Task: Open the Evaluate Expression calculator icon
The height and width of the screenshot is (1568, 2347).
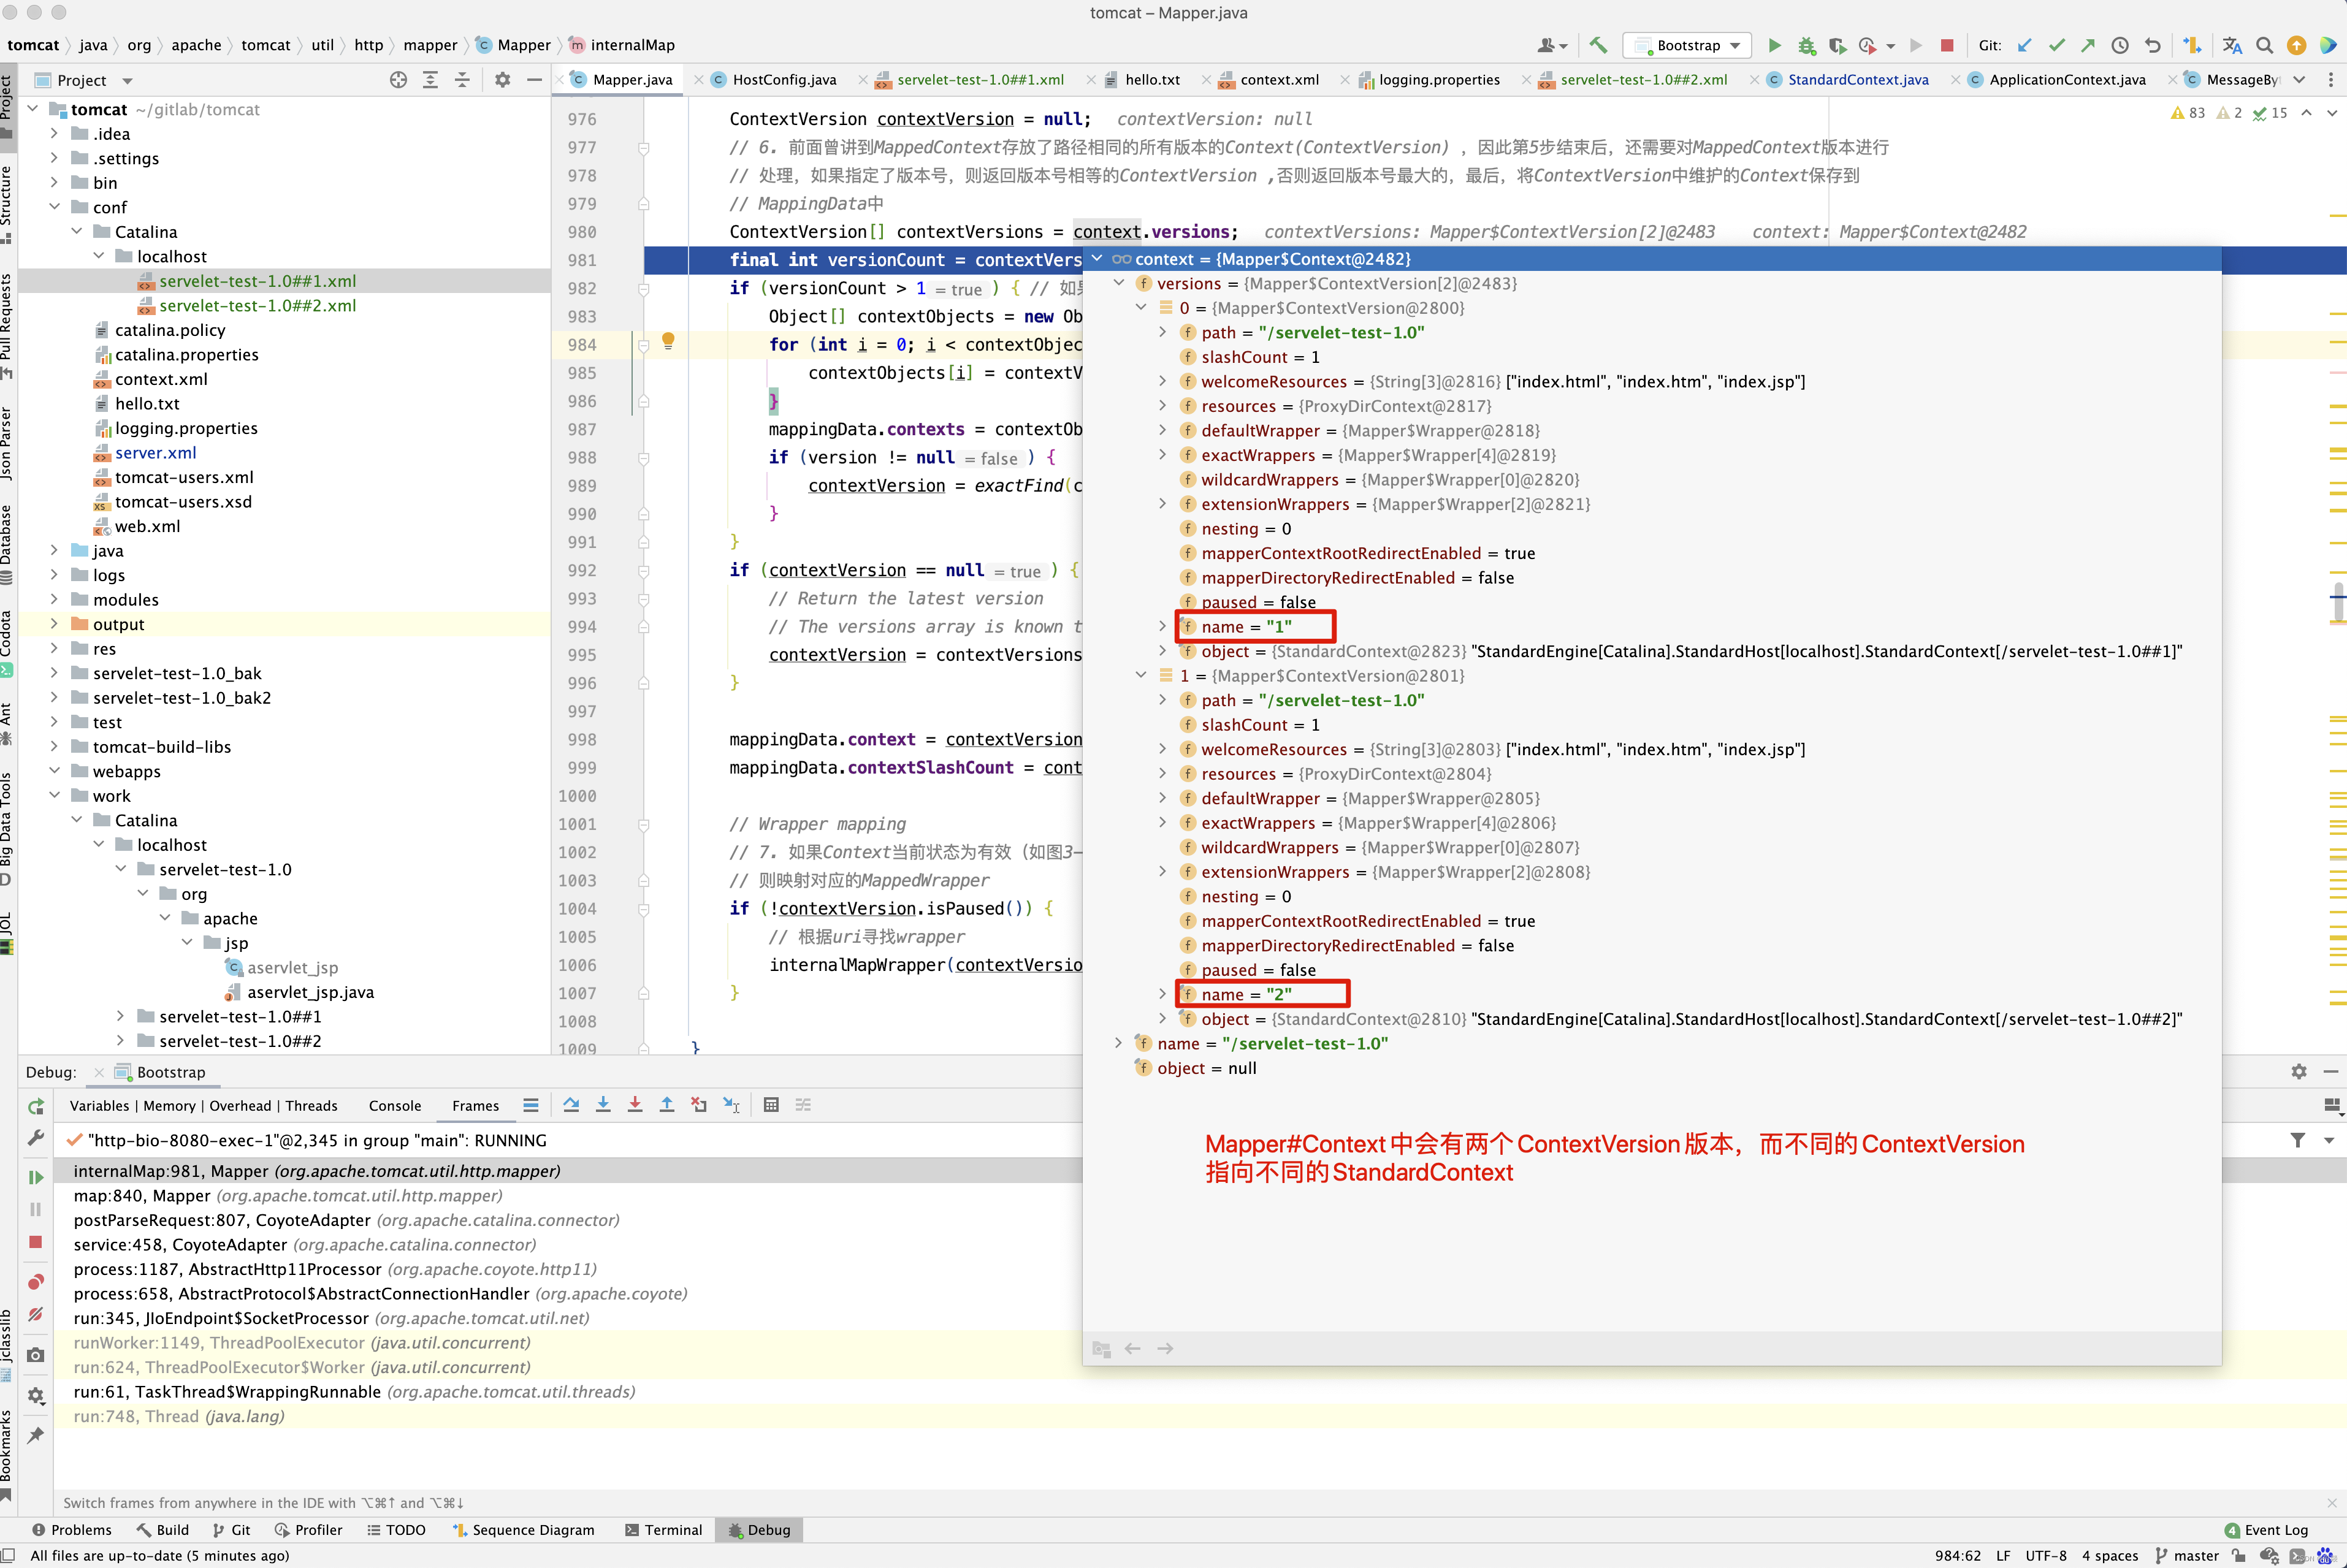Action: 771,1105
